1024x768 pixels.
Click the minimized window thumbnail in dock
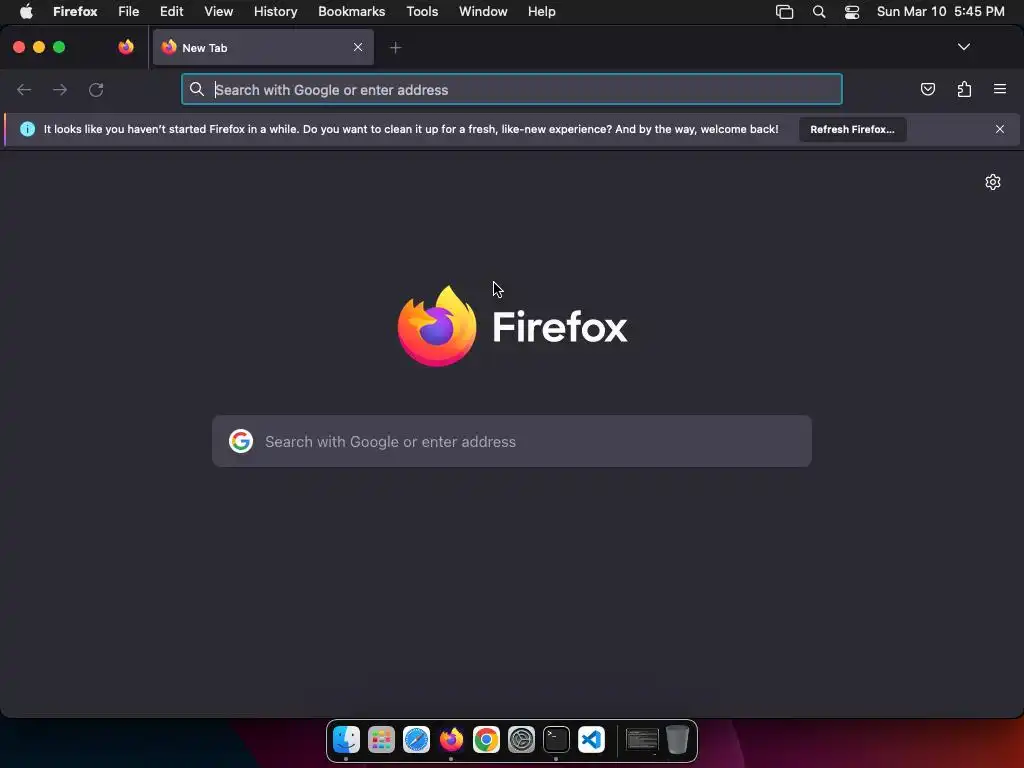(642, 741)
